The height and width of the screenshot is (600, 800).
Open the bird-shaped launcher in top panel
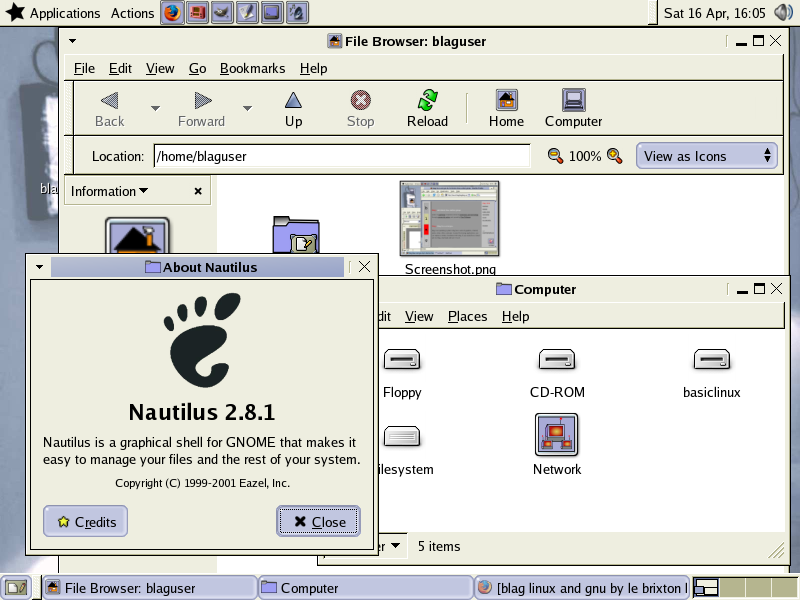pyautogui.click(x=222, y=13)
